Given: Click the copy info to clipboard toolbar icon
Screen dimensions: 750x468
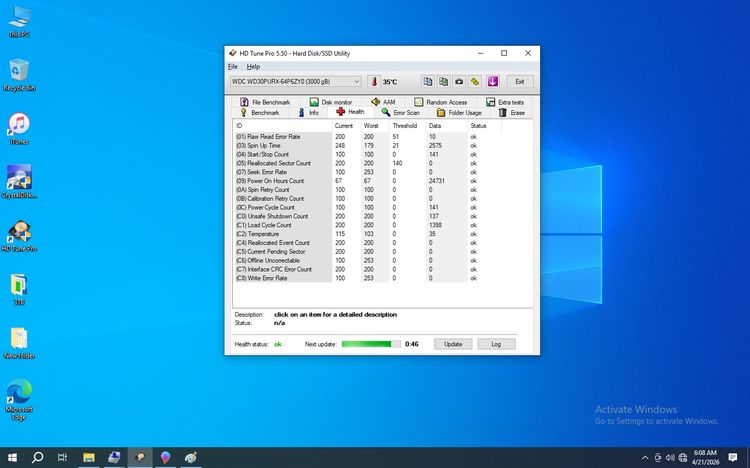Looking at the screenshot, I should 428,82.
